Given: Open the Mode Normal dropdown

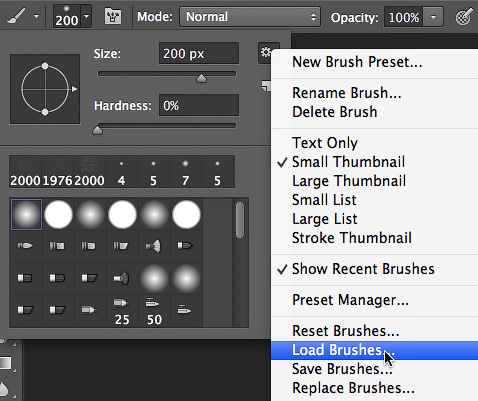Looking at the screenshot, I should pos(250,17).
